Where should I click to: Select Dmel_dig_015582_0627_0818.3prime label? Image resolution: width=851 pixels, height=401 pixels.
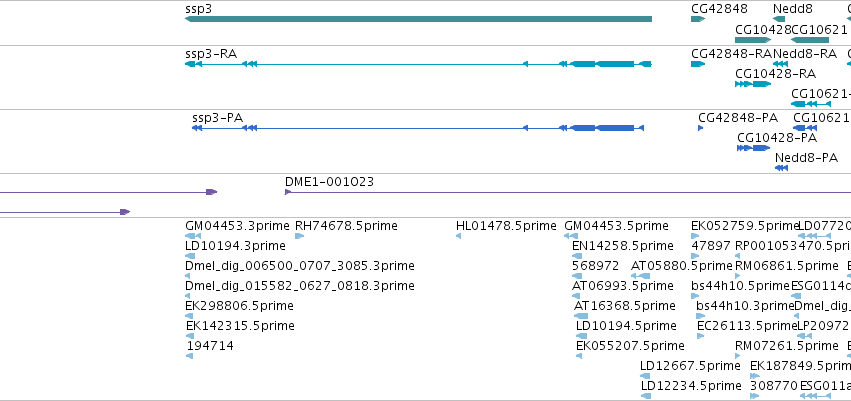coord(300,286)
